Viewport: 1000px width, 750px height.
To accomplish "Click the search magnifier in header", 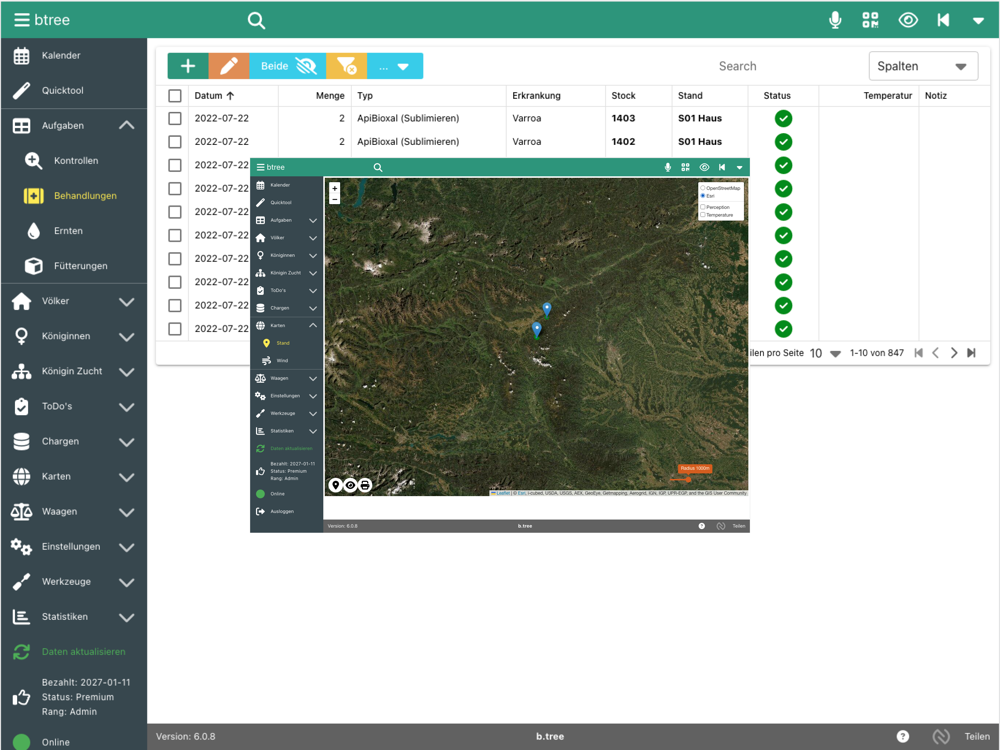I will pos(256,20).
